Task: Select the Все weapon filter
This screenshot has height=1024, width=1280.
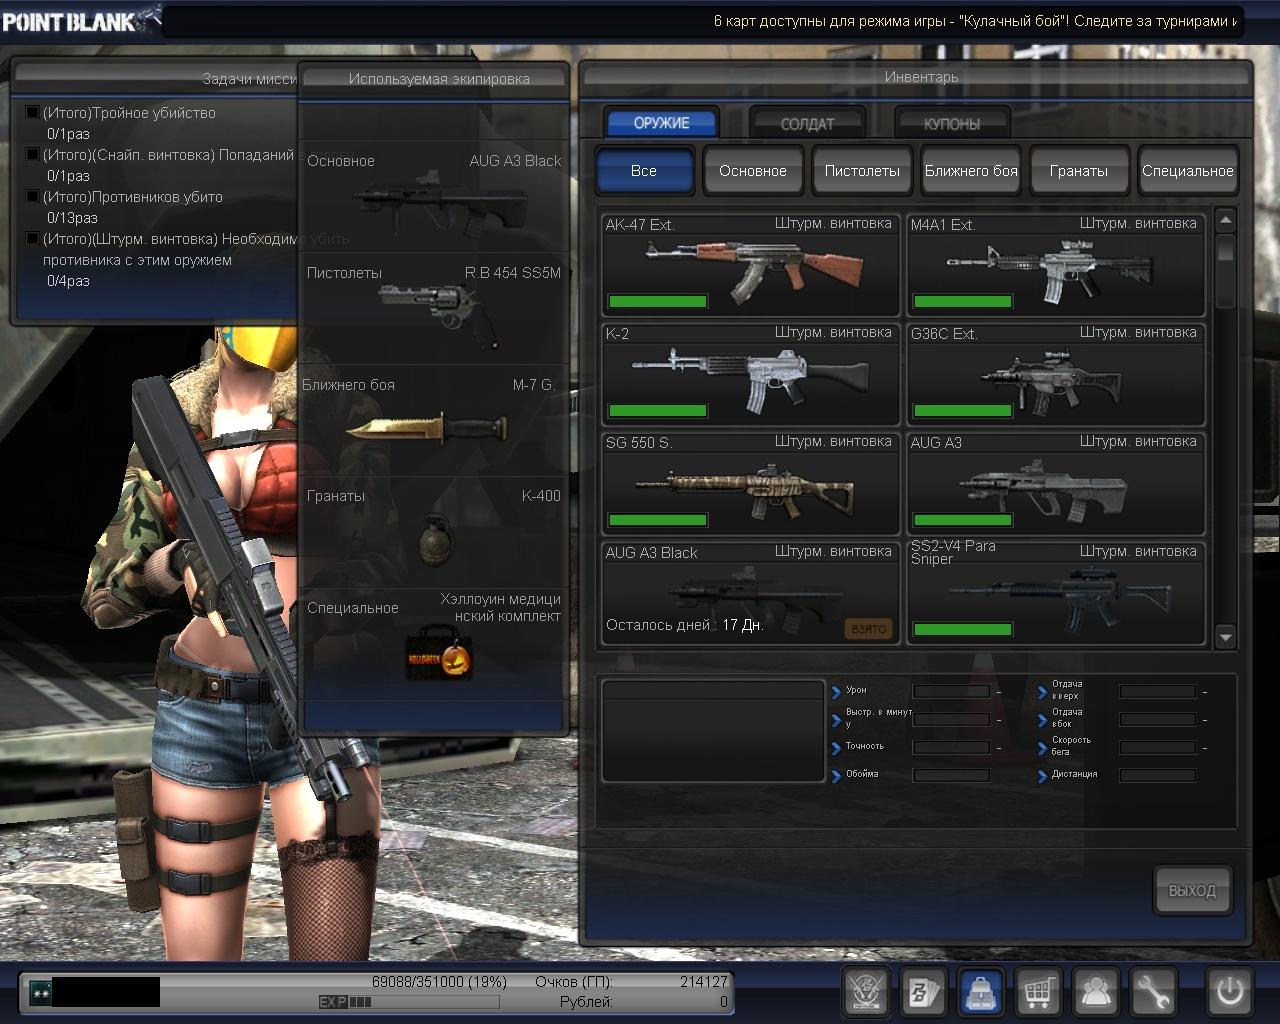Action: pyautogui.click(x=644, y=171)
